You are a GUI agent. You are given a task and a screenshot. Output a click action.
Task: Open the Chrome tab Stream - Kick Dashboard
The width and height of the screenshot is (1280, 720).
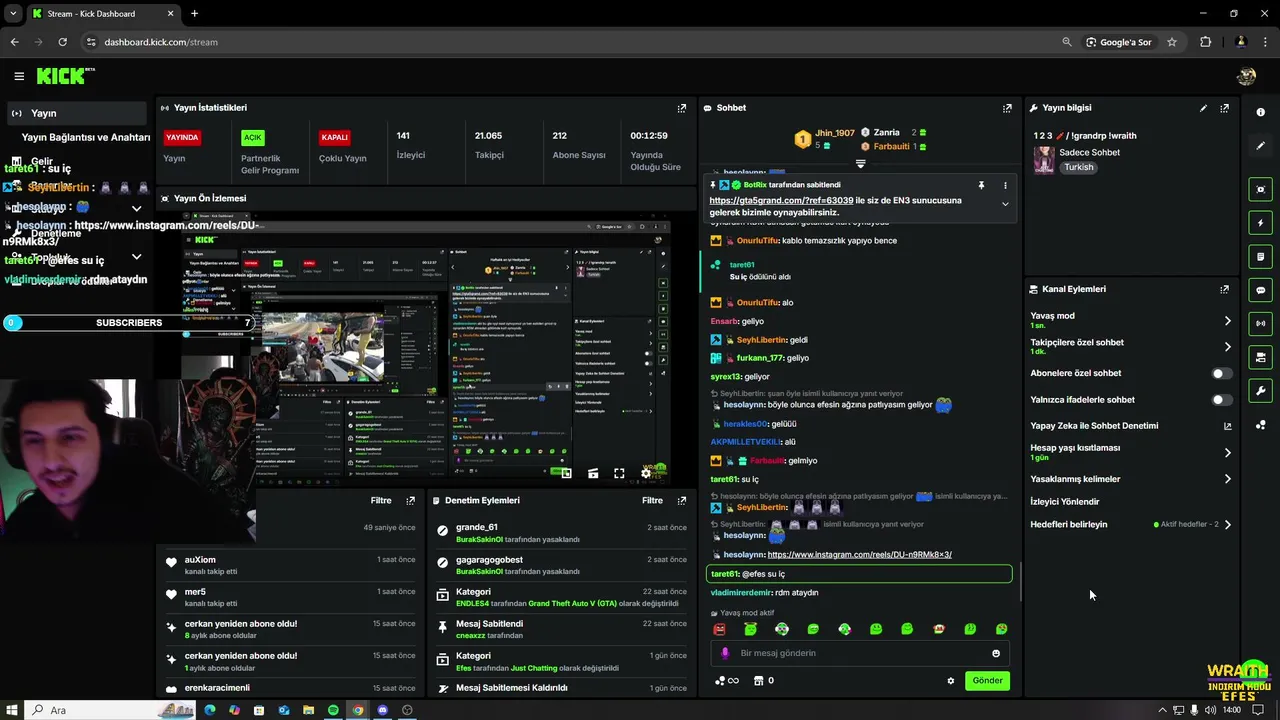point(103,14)
